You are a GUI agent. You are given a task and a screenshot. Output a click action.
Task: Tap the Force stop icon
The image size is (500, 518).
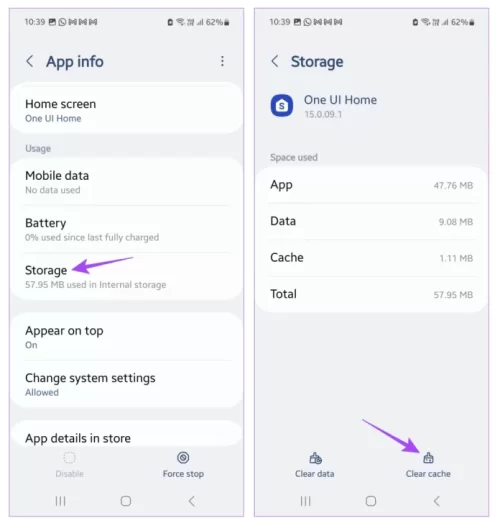[183, 458]
